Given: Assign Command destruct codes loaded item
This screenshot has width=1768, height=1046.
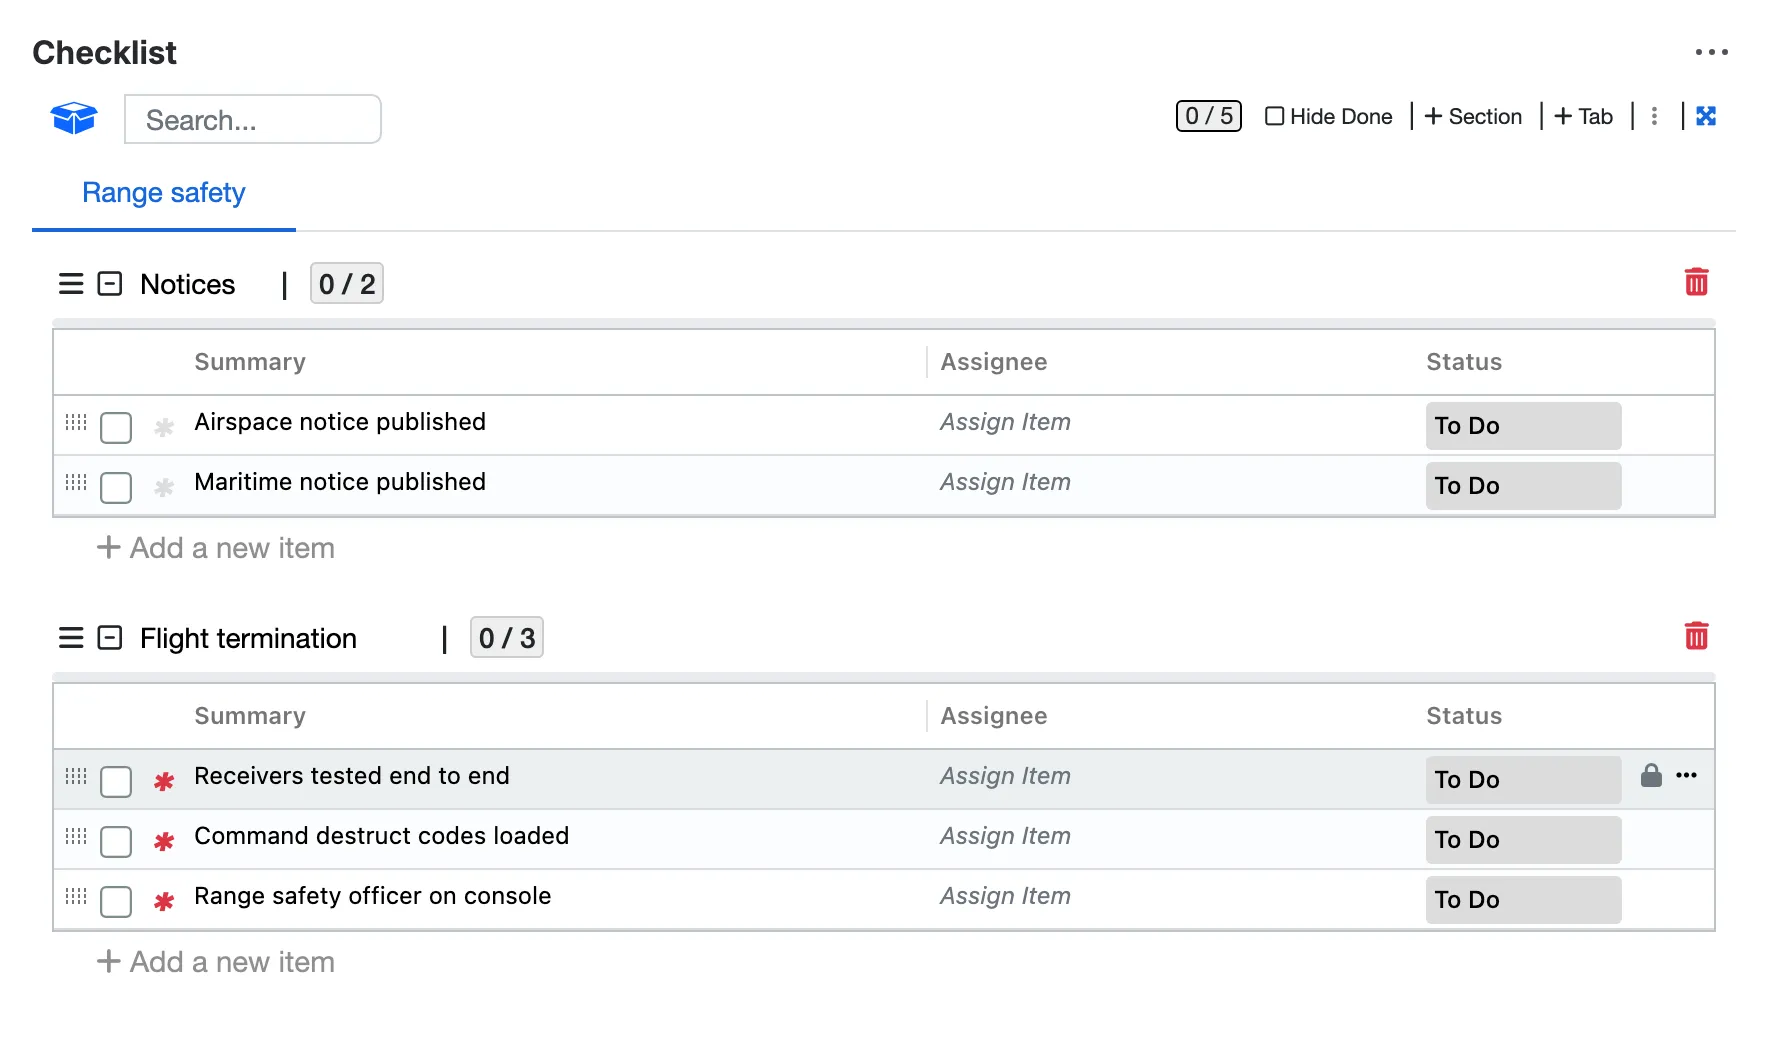Looking at the screenshot, I should 1005,836.
